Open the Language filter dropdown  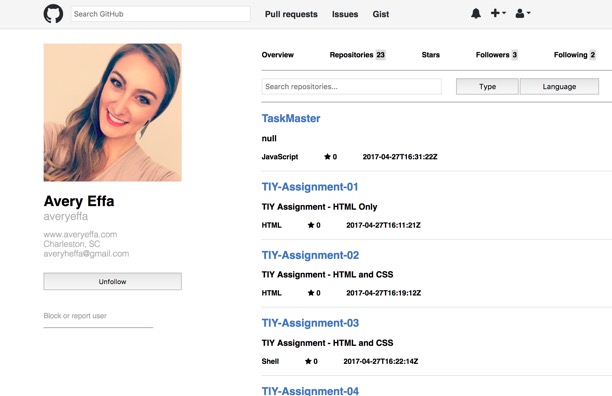click(x=559, y=87)
